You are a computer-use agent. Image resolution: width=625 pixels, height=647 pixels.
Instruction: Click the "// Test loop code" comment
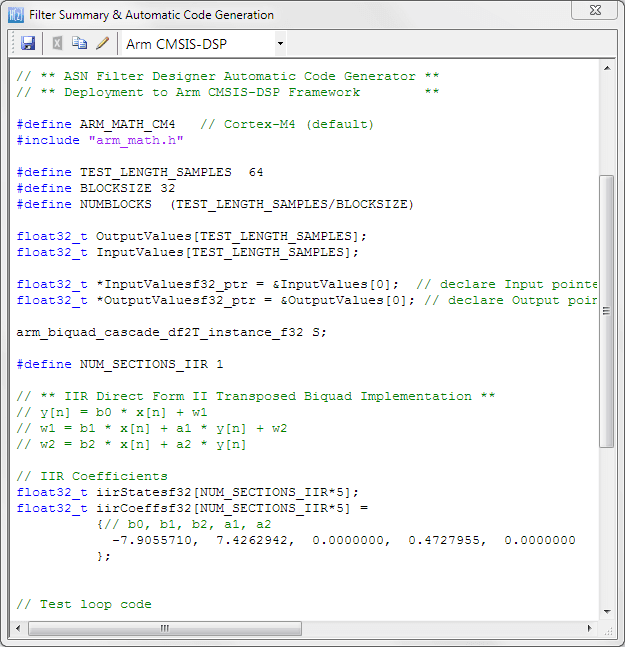tap(84, 604)
